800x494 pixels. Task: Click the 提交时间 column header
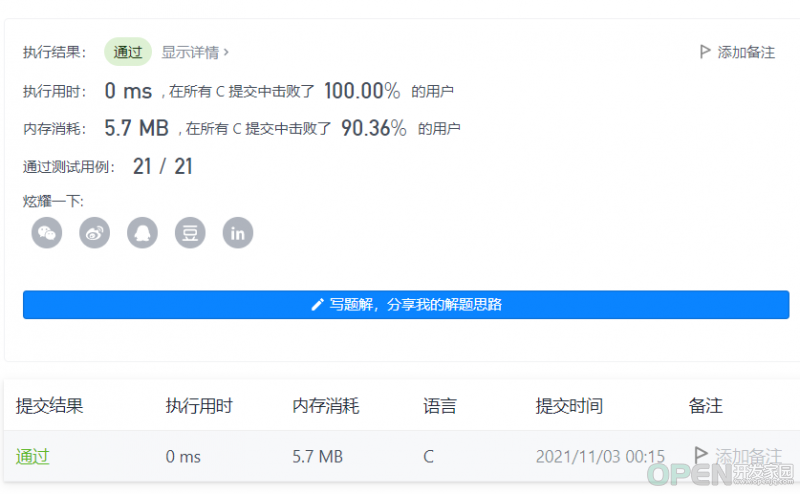pos(569,406)
